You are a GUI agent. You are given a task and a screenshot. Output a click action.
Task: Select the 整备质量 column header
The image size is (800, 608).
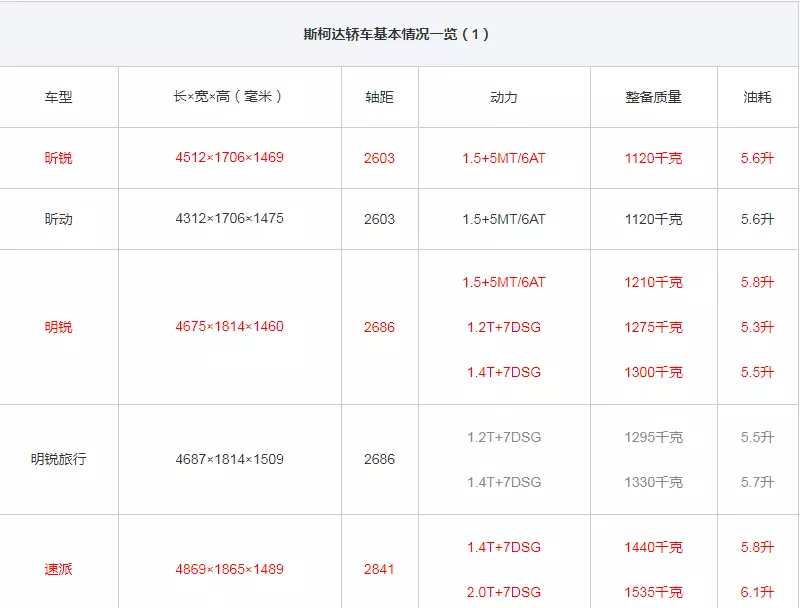point(653,97)
